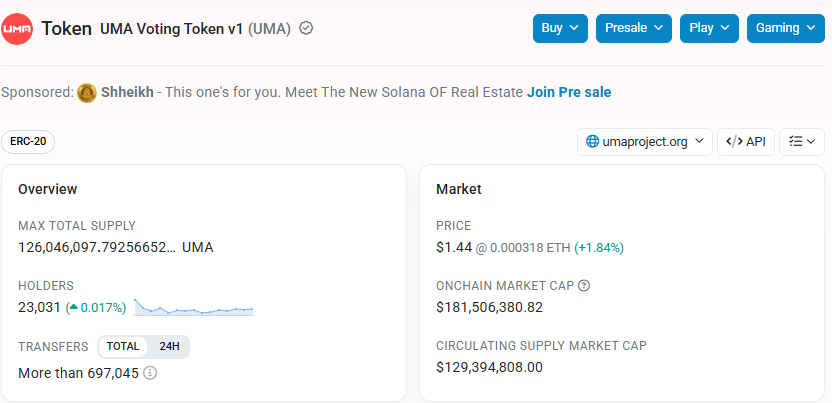The width and height of the screenshot is (832, 403).
Task: Open the umaproject.org website dropdown
Action: pos(645,142)
